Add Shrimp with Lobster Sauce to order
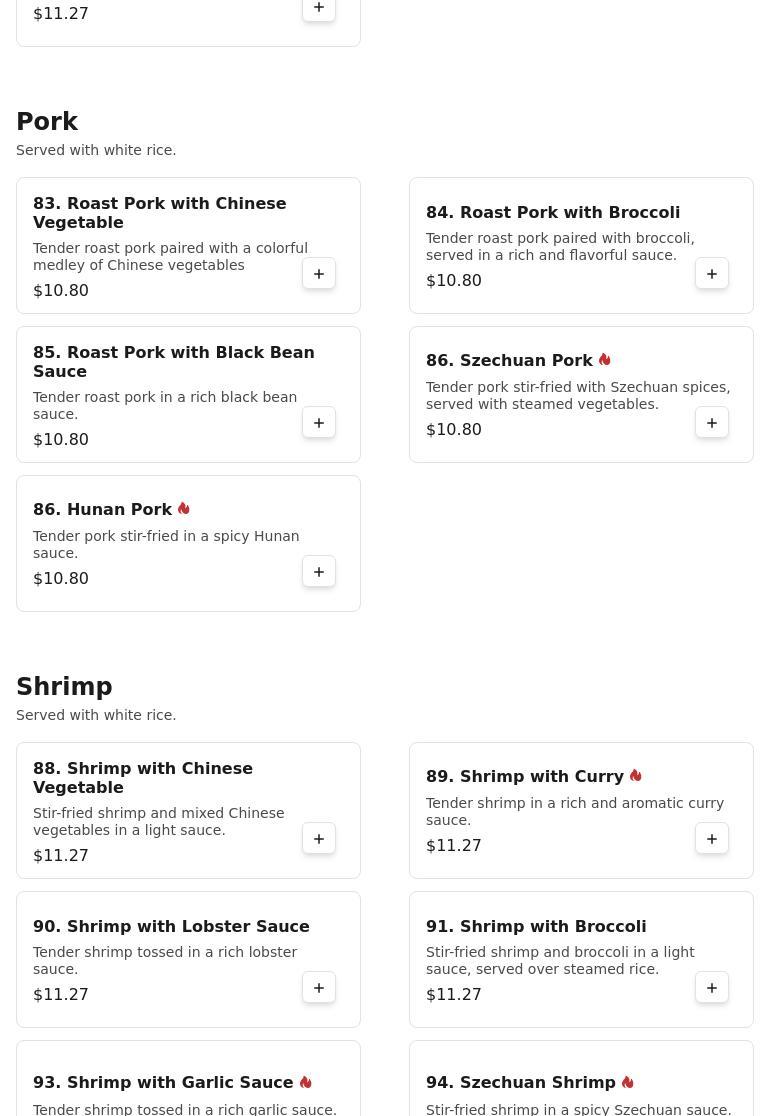 point(319,987)
